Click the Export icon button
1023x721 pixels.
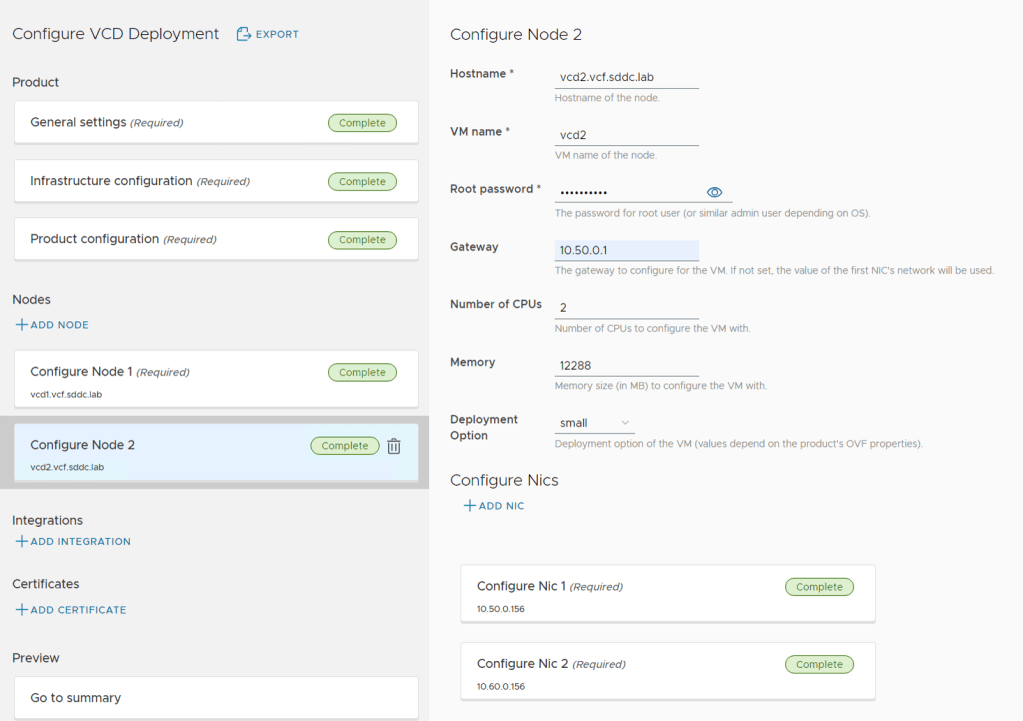pyautogui.click(x=243, y=34)
